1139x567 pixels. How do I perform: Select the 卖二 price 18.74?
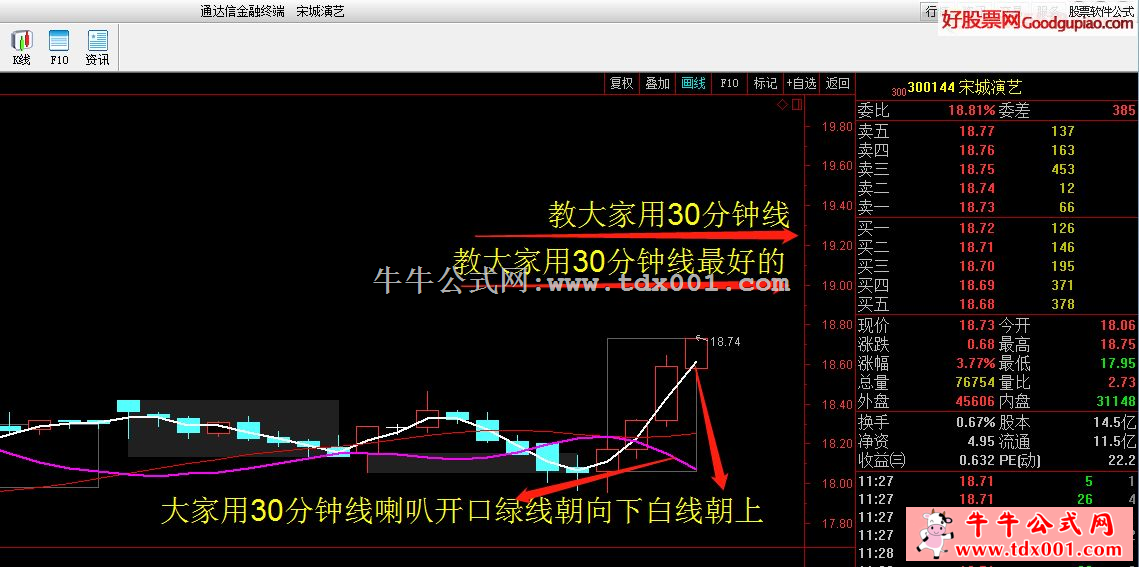pos(976,188)
